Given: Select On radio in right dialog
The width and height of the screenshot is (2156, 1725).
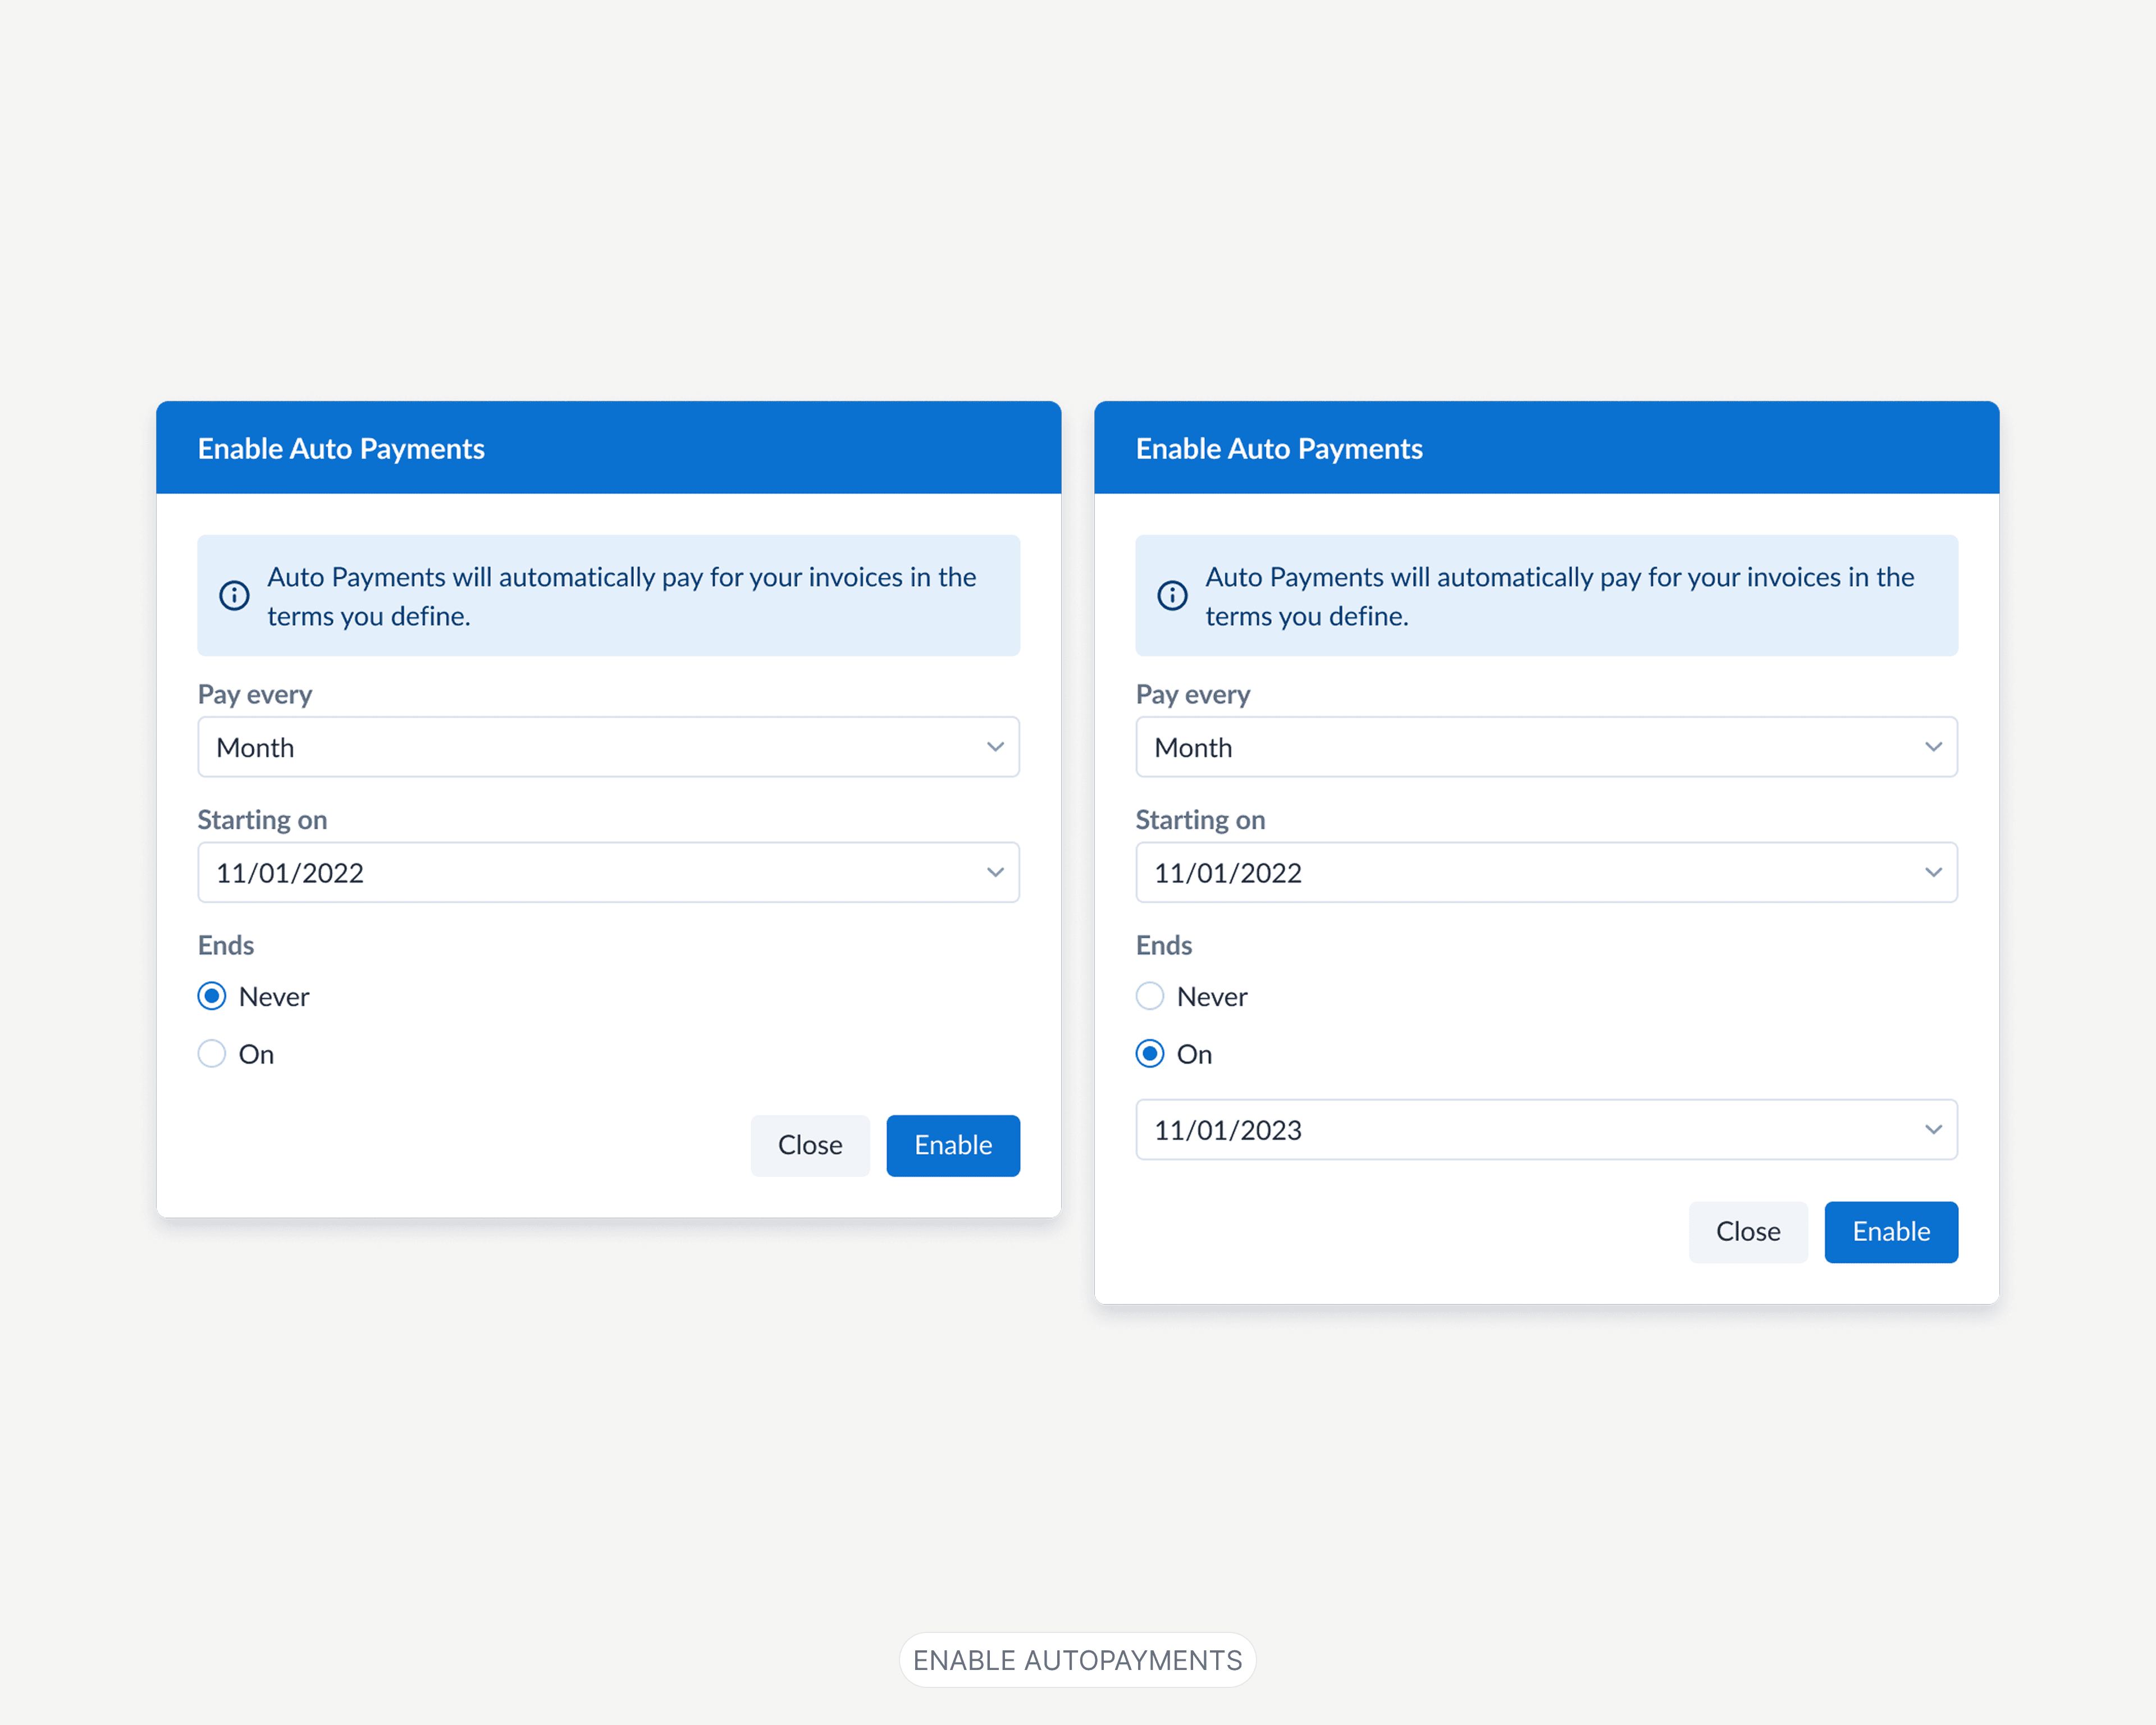Looking at the screenshot, I should [x=1150, y=1053].
